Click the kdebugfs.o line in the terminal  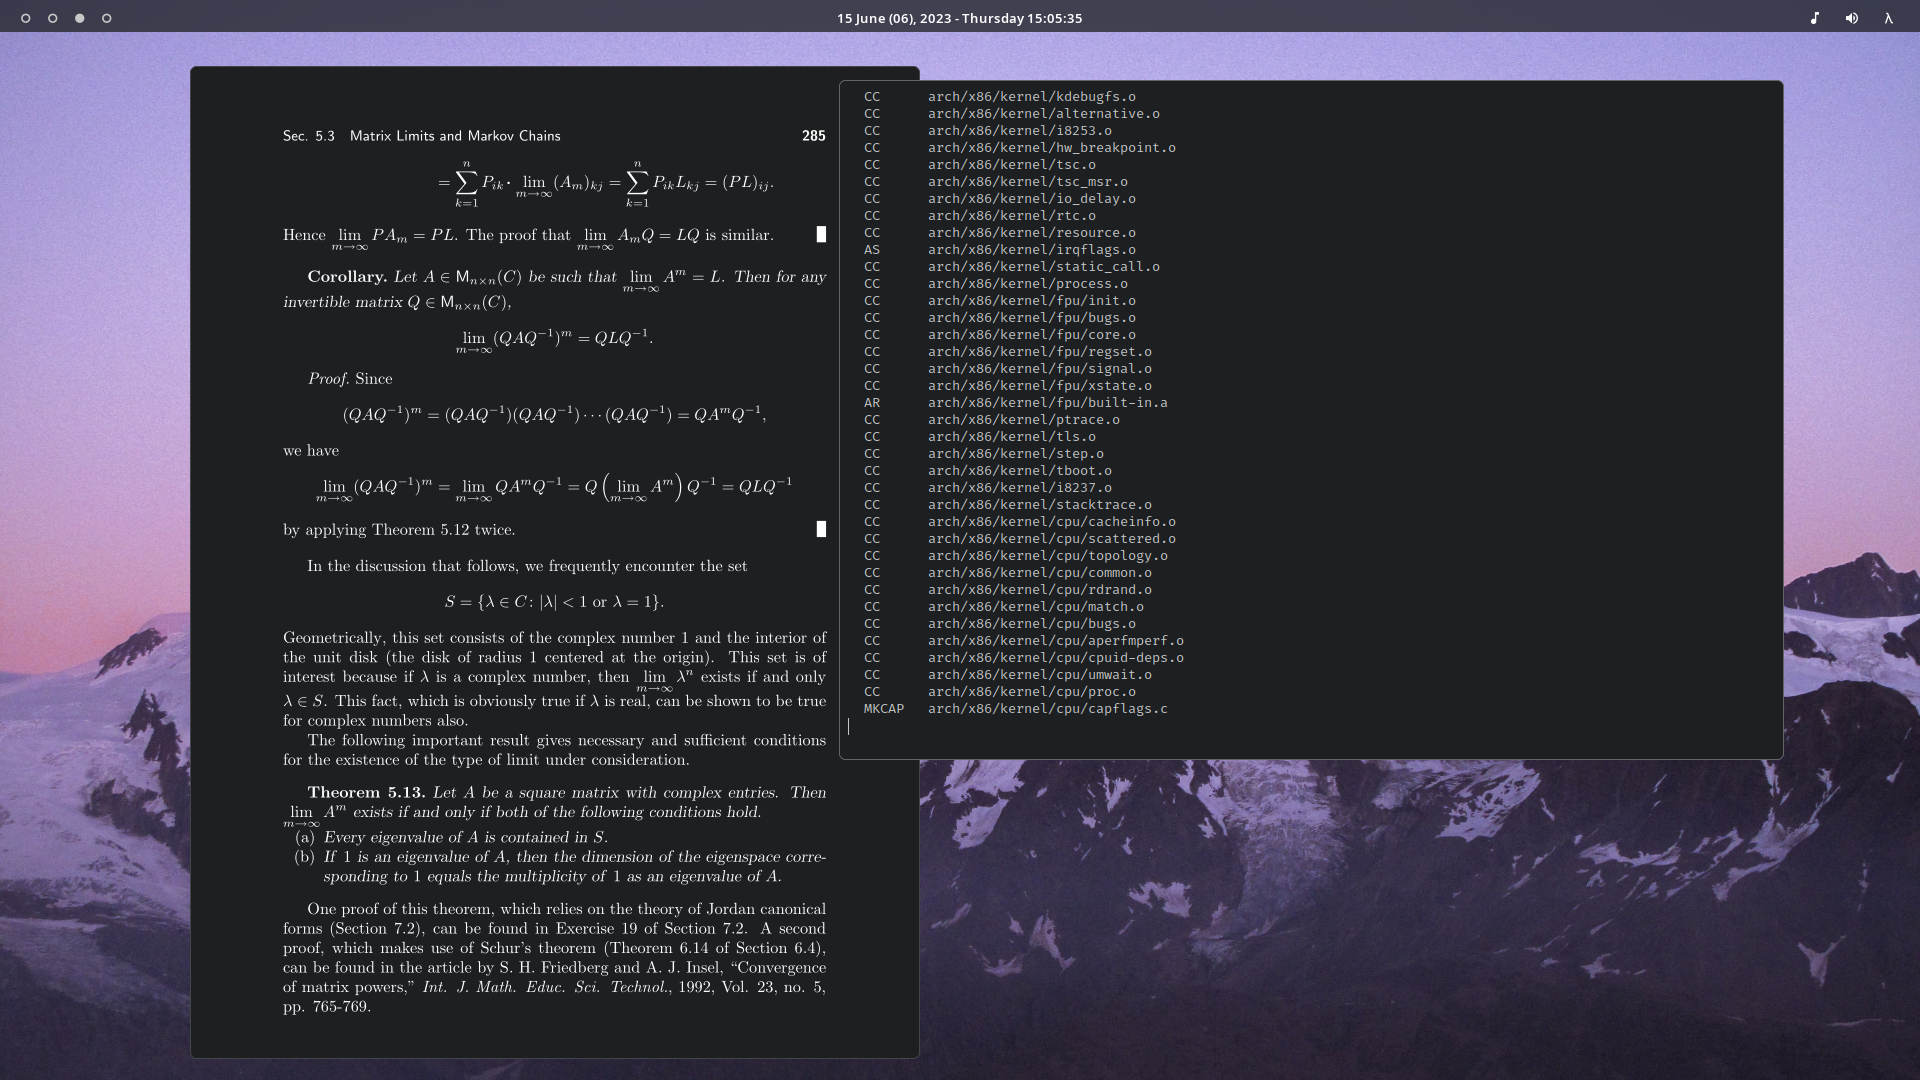[x=1030, y=97]
